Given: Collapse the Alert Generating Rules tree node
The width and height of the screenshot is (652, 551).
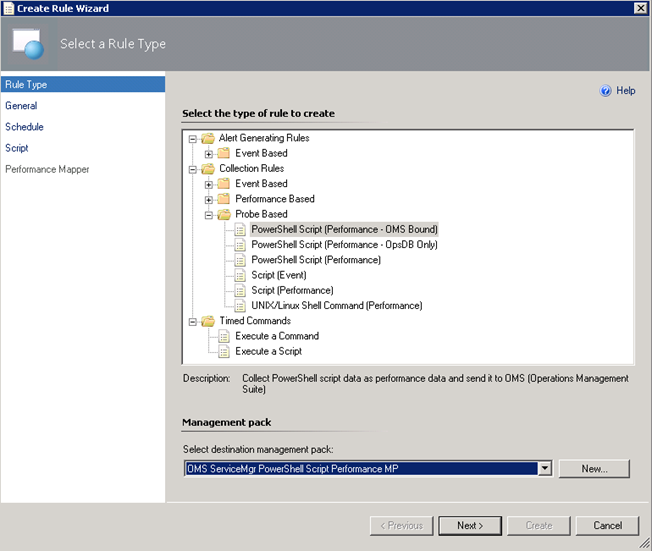Looking at the screenshot, I should (192, 138).
